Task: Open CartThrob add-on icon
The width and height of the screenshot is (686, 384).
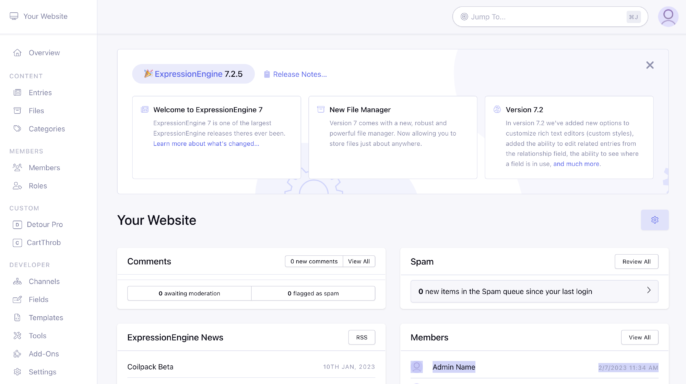Action: (x=17, y=243)
